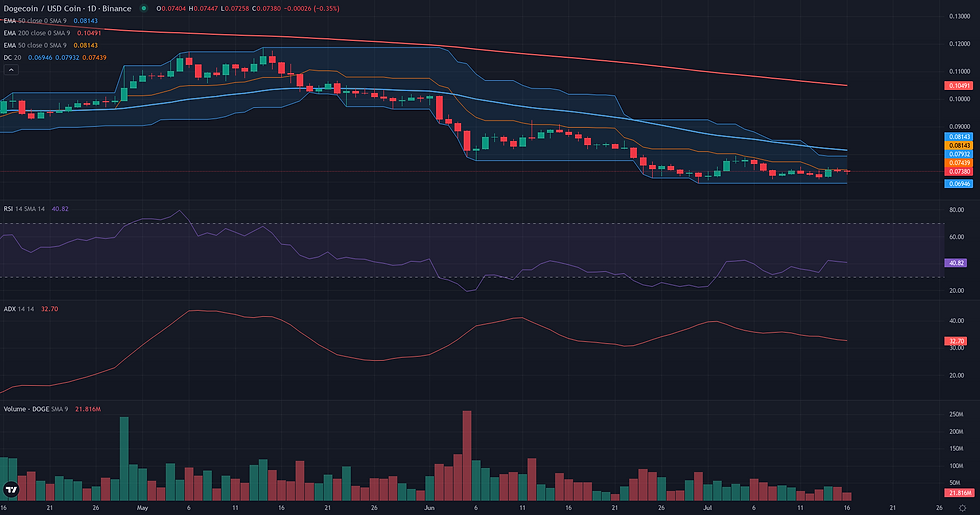Click the orange 0.07439 price axis label
Image resolution: width=980 pixels, height=515 pixels.
click(x=959, y=162)
